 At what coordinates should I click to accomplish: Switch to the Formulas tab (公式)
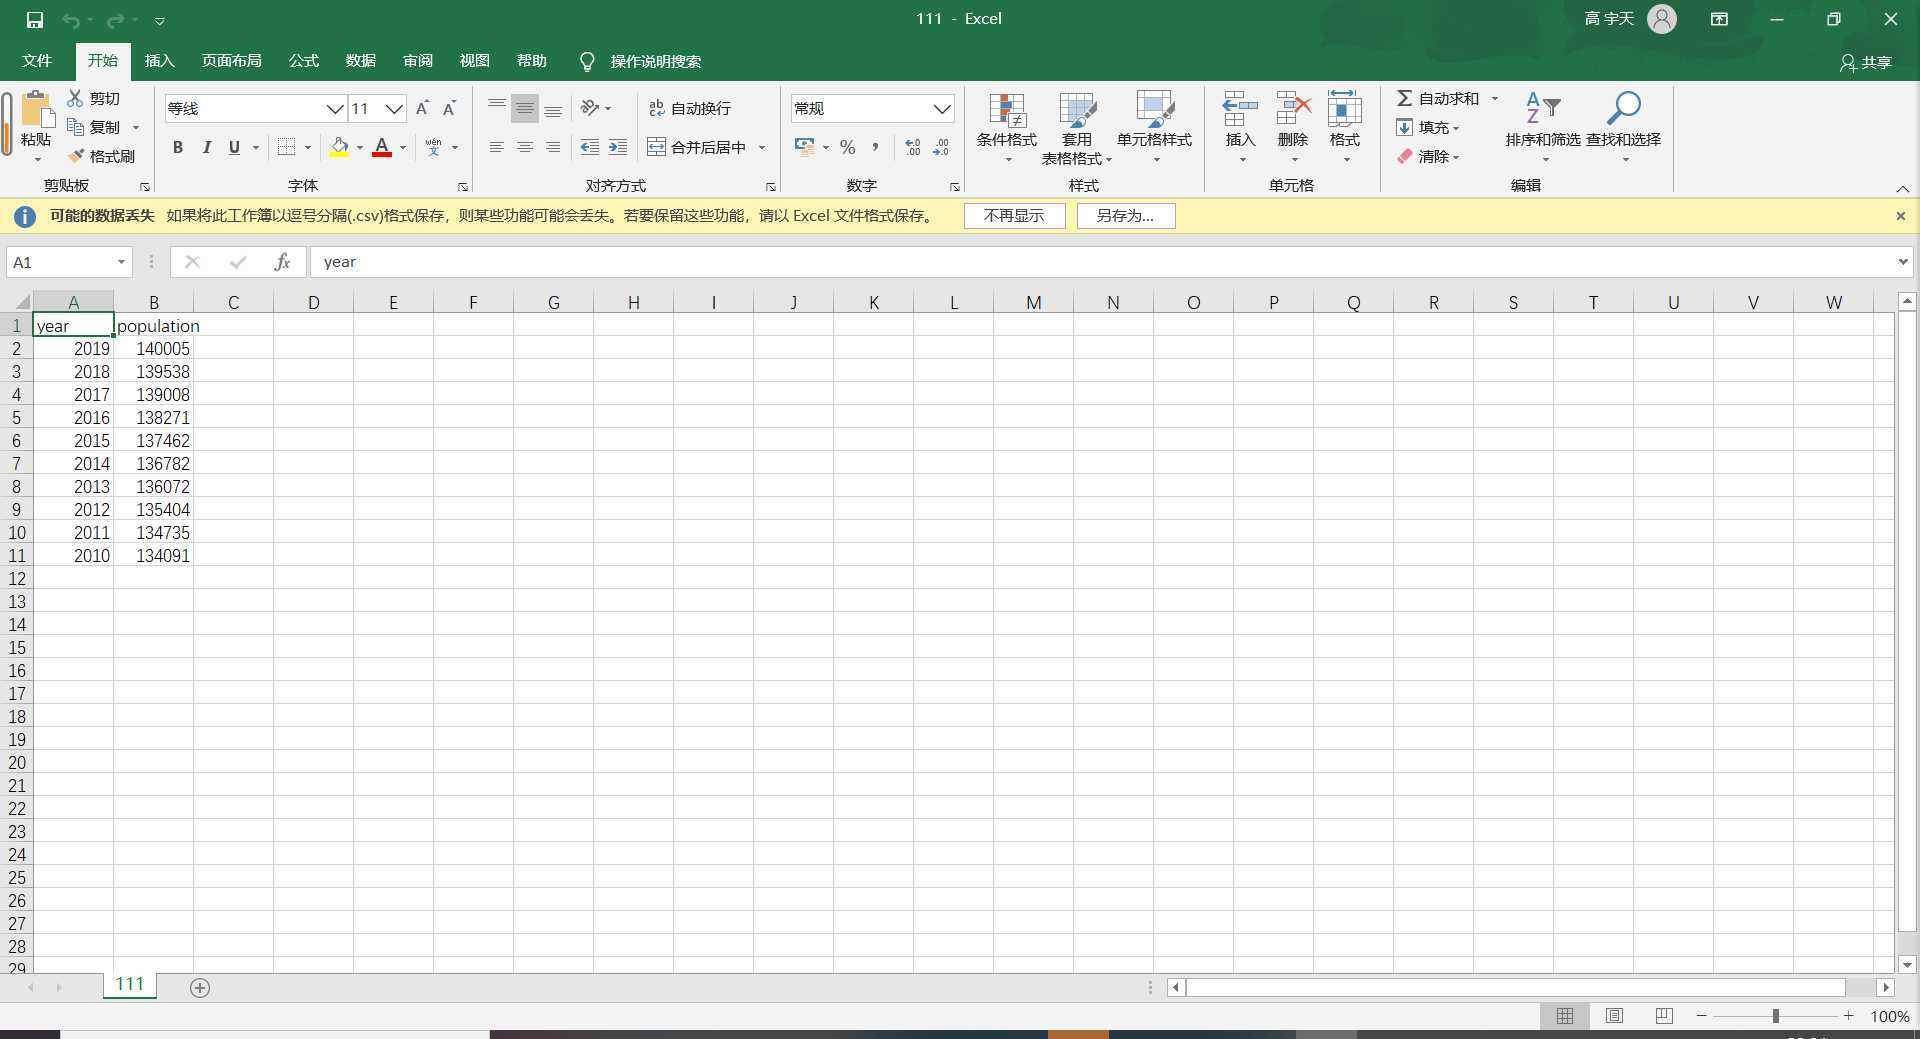[x=303, y=61]
